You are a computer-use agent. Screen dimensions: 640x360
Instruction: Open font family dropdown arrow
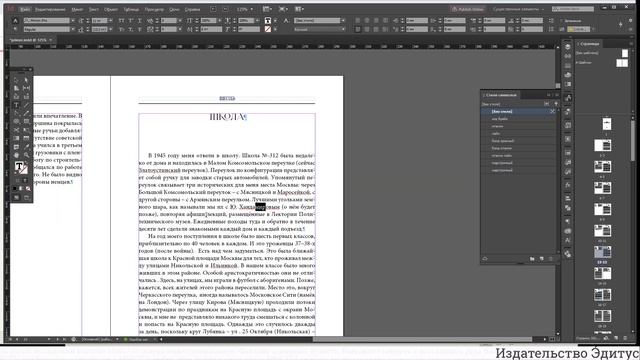click(73, 21)
